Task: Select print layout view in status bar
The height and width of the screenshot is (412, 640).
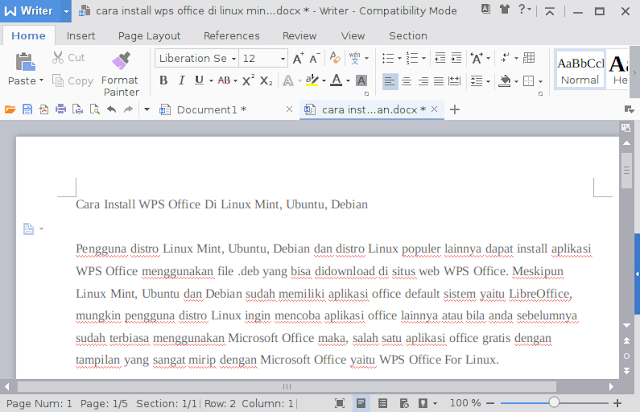Action: [361, 403]
